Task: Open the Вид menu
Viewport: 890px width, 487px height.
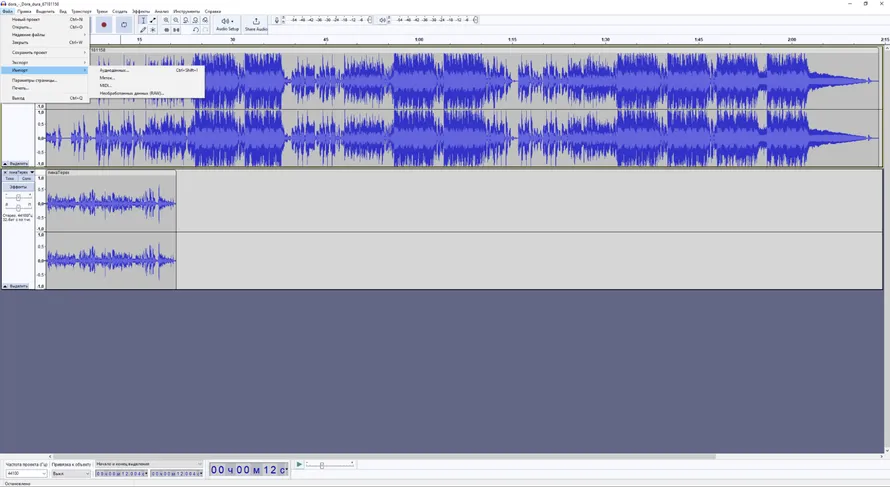Action: click(63, 11)
